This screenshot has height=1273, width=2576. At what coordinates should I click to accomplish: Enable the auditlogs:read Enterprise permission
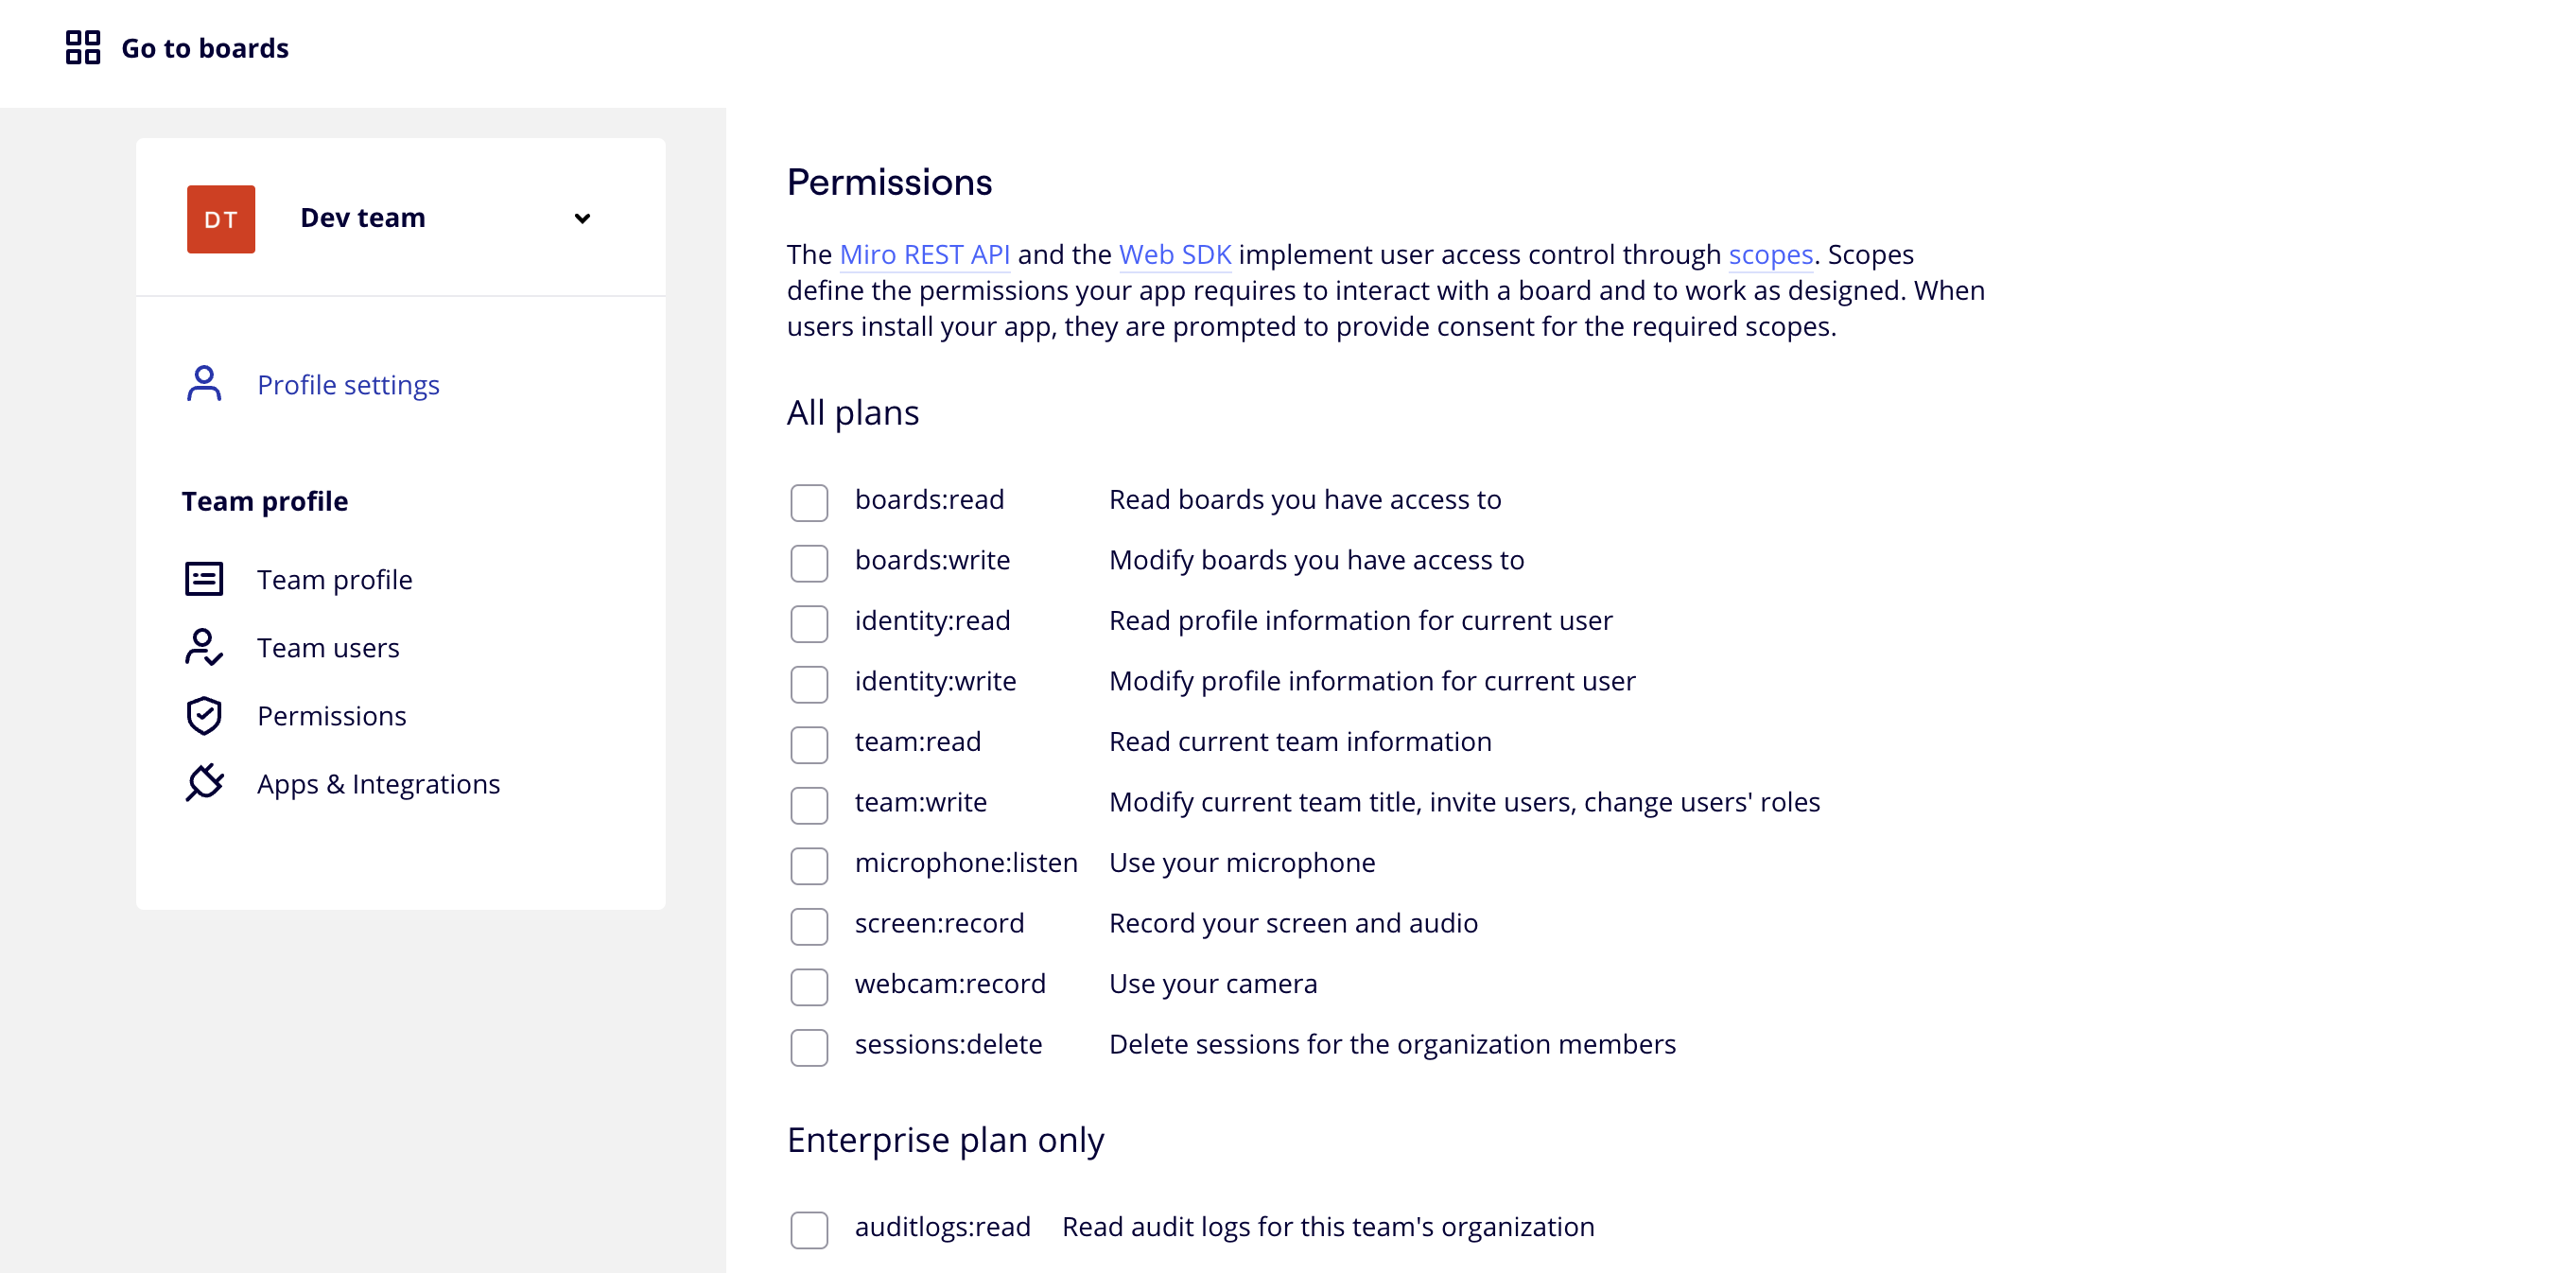tap(809, 1230)
